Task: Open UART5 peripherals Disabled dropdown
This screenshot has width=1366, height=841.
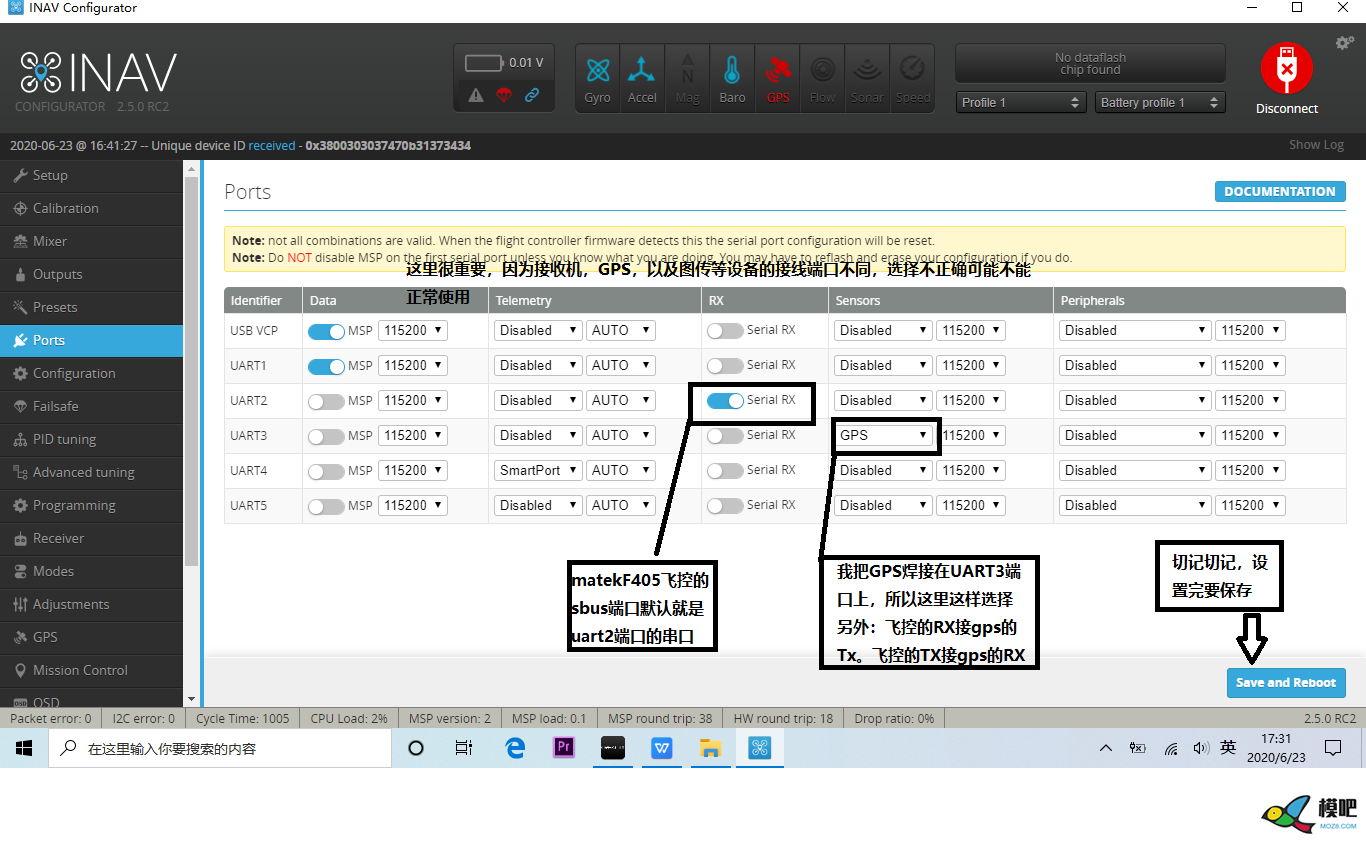Action: pyautogui.click(x=1135, y=505)
